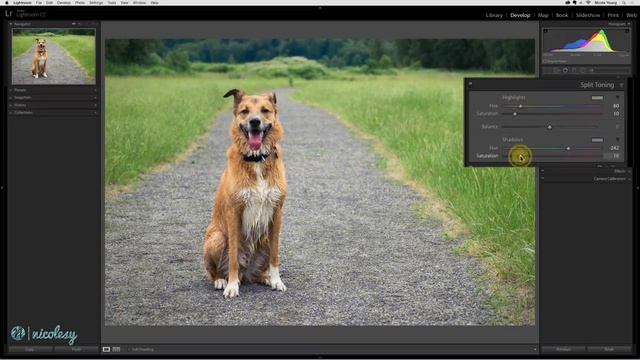Add a new snapshot with plus icon
Image resolution: width=640 pixels, height=360 pixels.
click(95, 98)
